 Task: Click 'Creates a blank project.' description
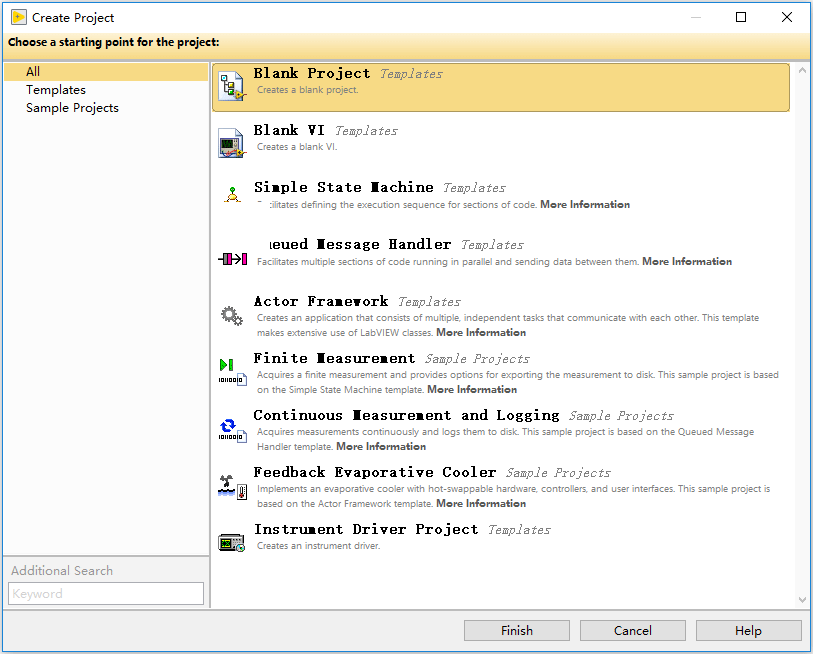pyautogui.click(x=307, y=90)
